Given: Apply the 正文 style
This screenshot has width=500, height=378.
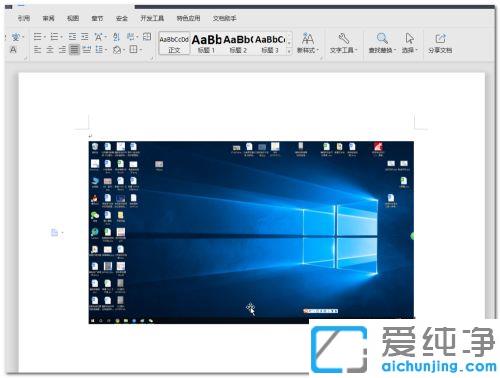Looking at the screenshot, I should point(174,44).
